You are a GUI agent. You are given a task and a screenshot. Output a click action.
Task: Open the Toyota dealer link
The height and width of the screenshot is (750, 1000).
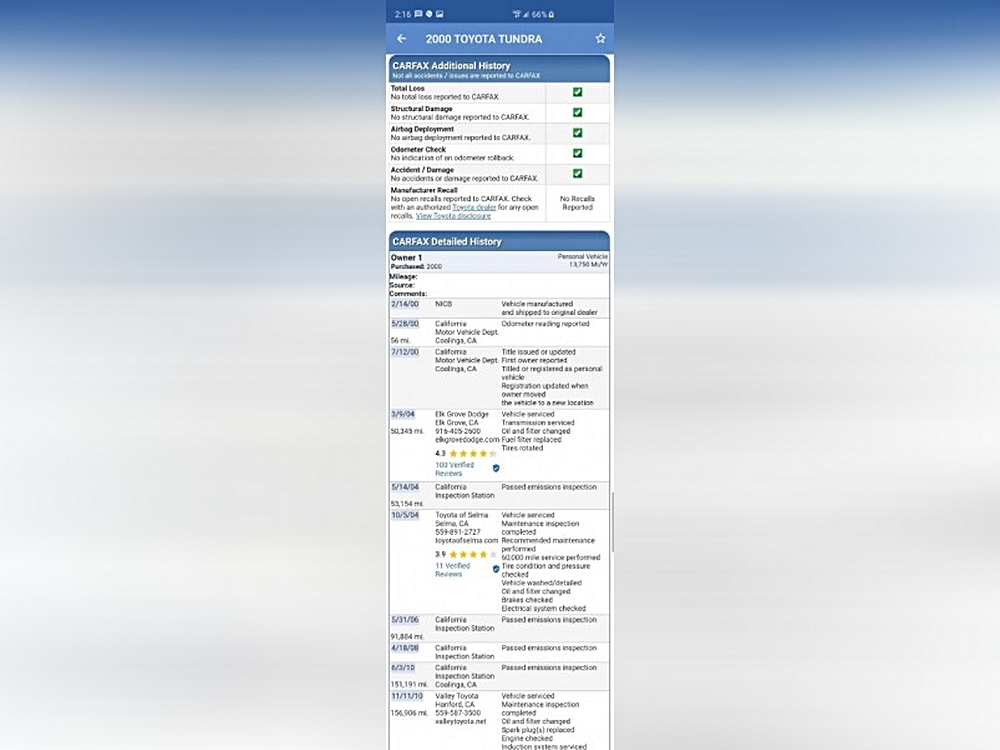[x=474, y=207]
